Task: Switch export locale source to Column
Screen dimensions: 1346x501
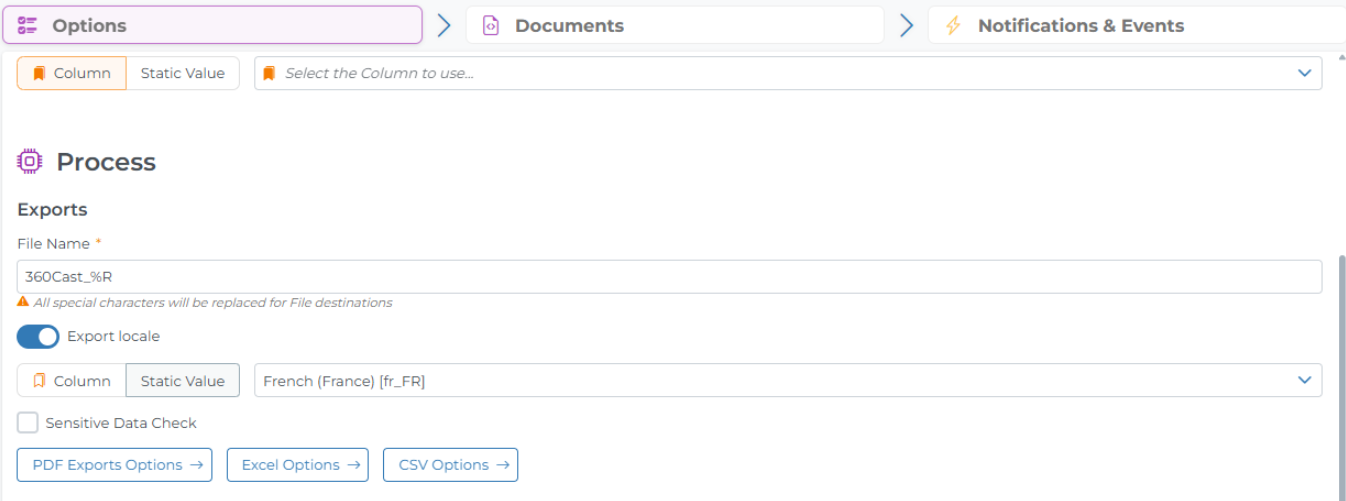Action: [71, 381]
